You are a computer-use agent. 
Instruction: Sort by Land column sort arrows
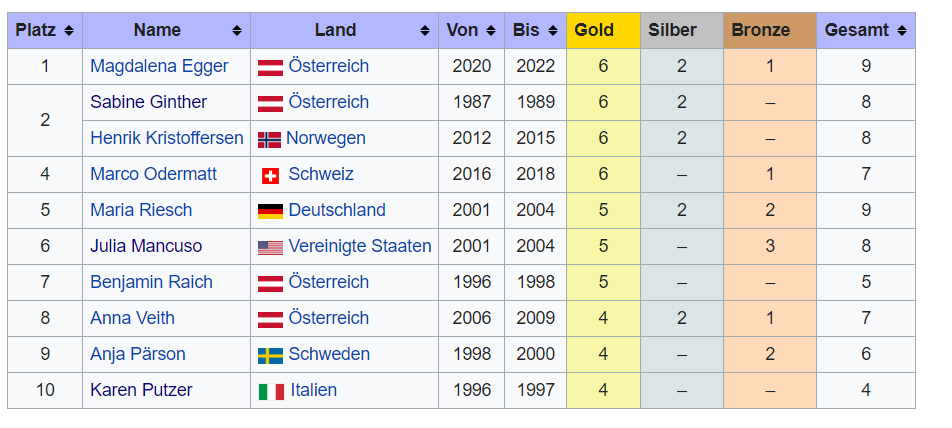coord(425,31)
